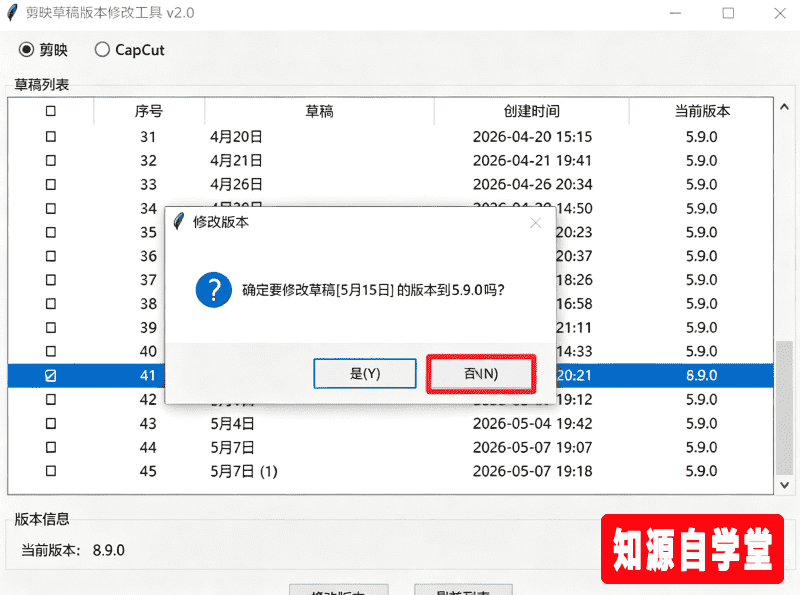Click the feather icon in dialog title
800x595 pixels.
tap(179, 221)
